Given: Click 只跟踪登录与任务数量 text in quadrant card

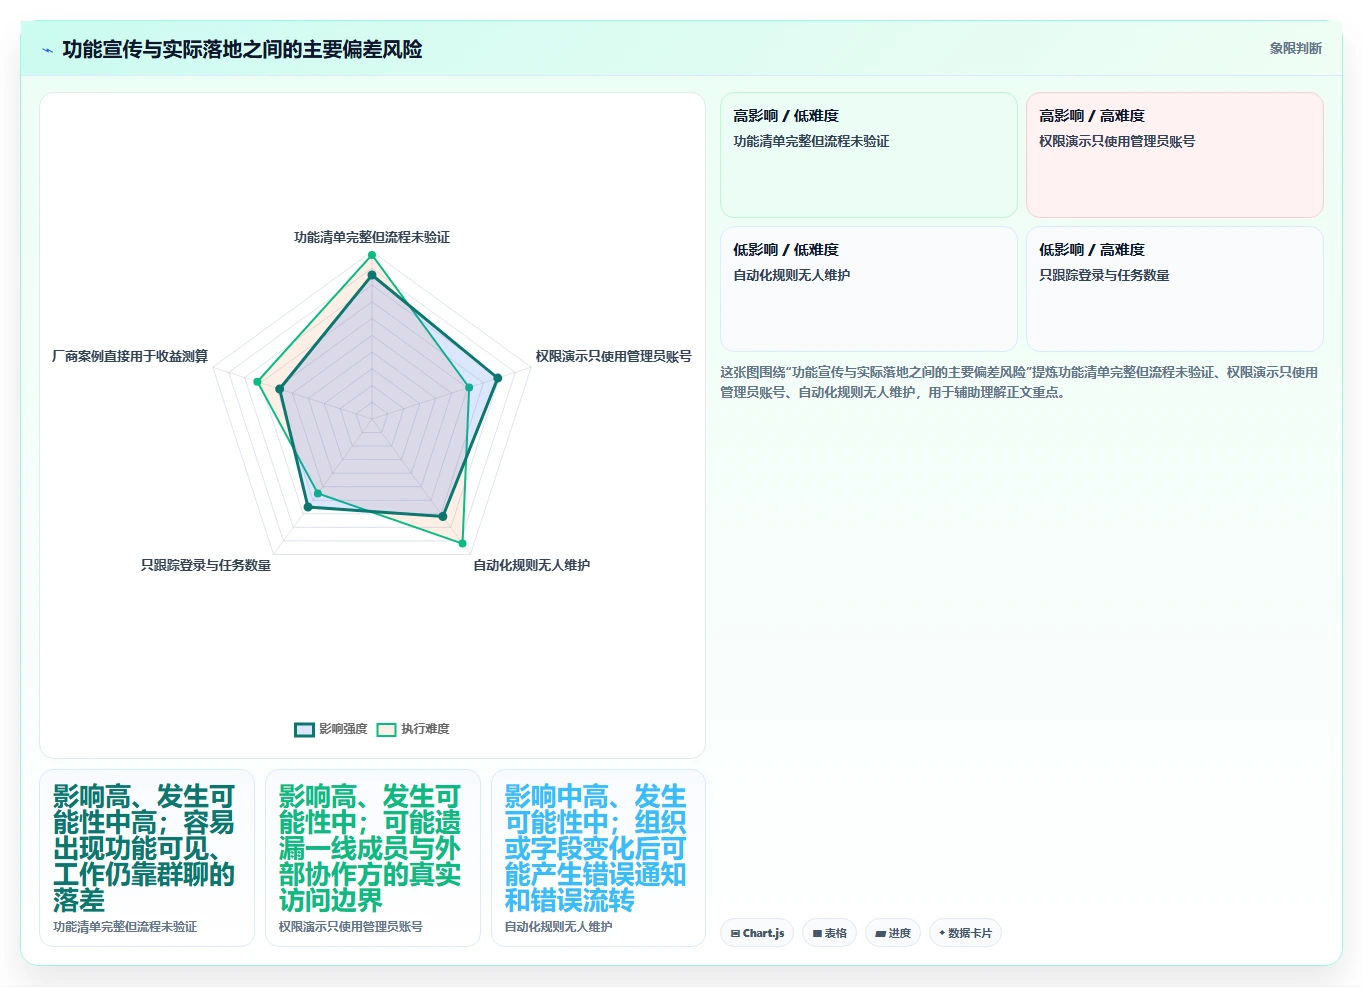Looking at the screenshot, I should coord(1104,275).
